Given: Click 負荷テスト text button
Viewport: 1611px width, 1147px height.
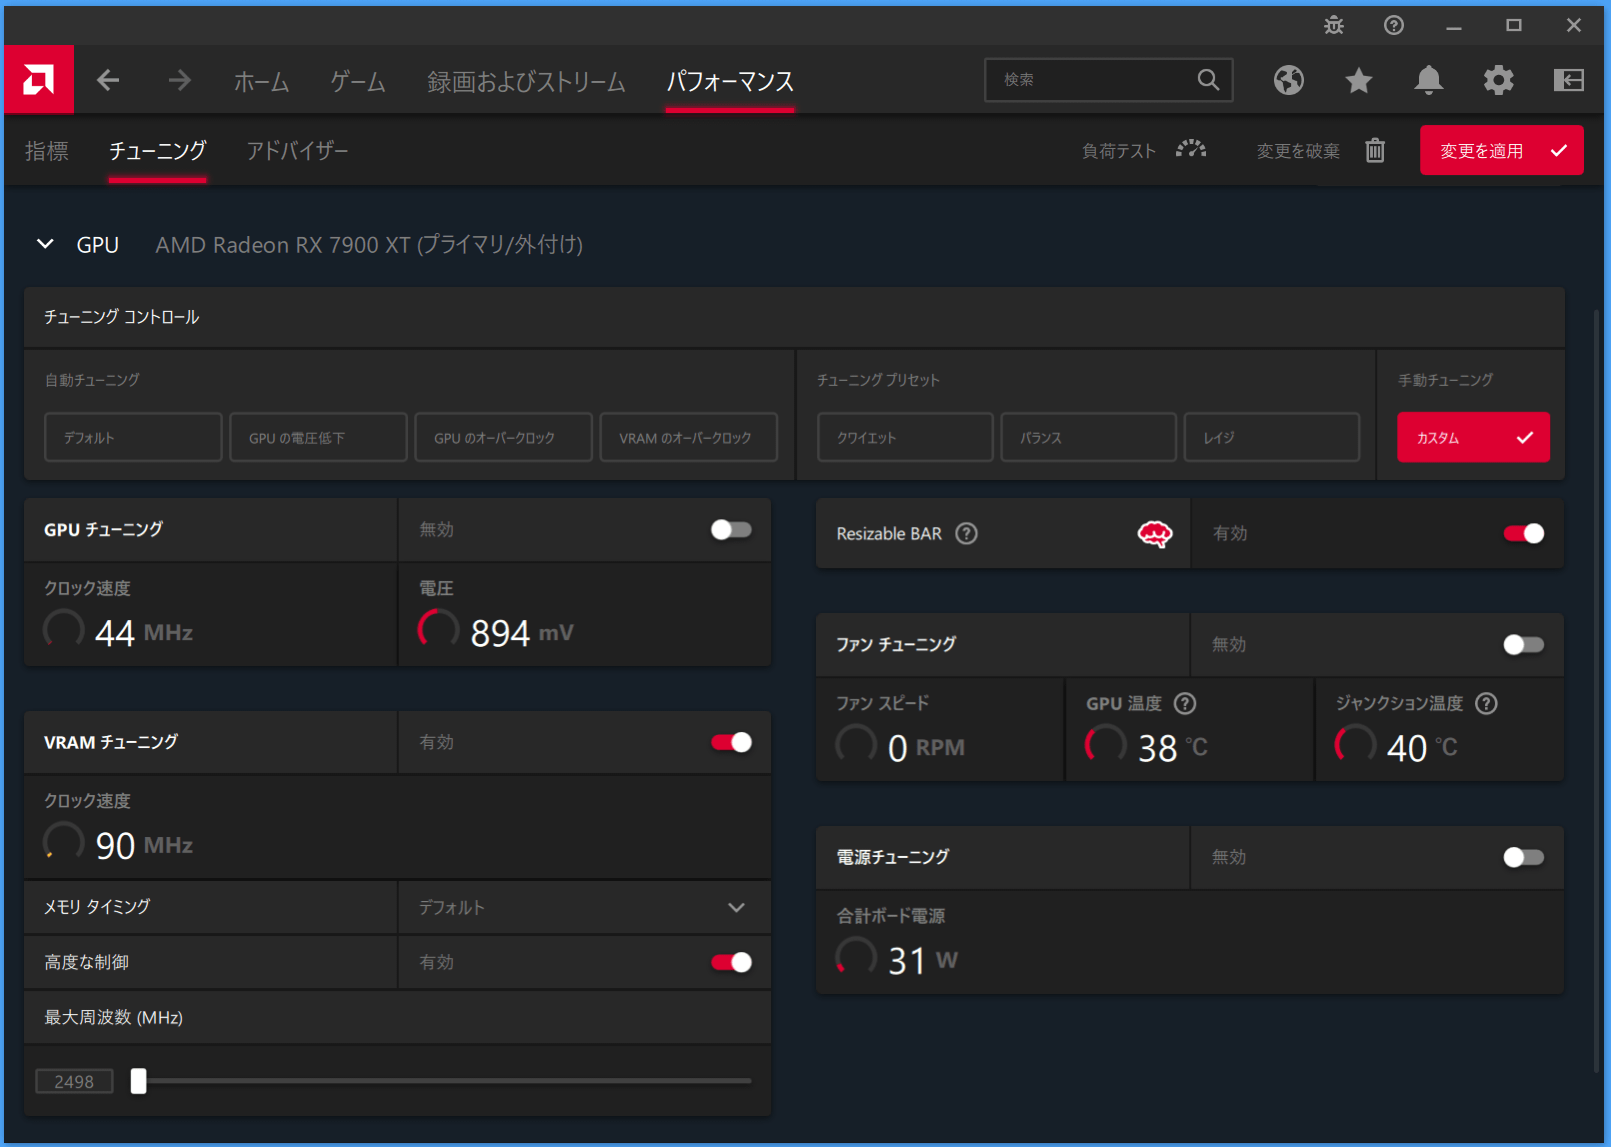Looking at the screenshot, I should [1118, 151].
